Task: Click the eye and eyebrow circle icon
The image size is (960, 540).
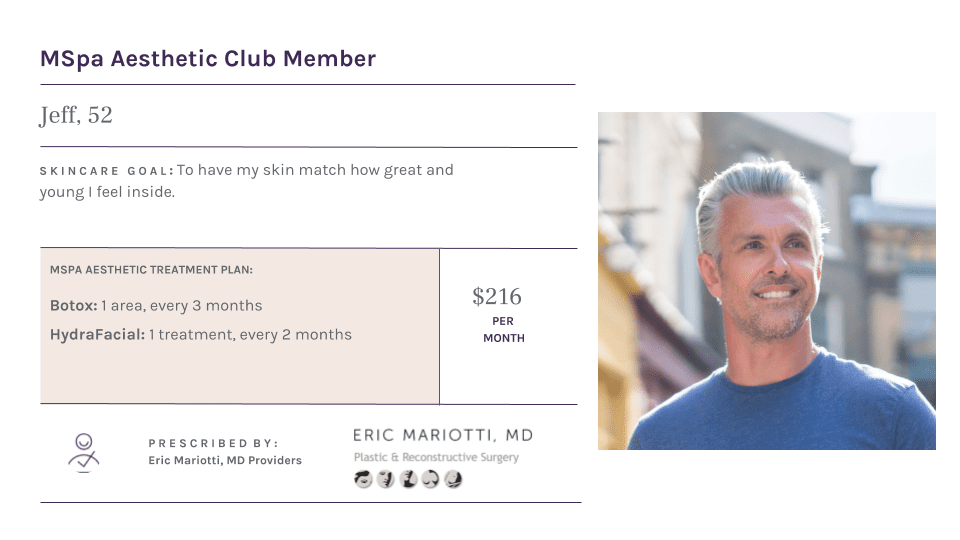Action: click(x=363, y=479)
